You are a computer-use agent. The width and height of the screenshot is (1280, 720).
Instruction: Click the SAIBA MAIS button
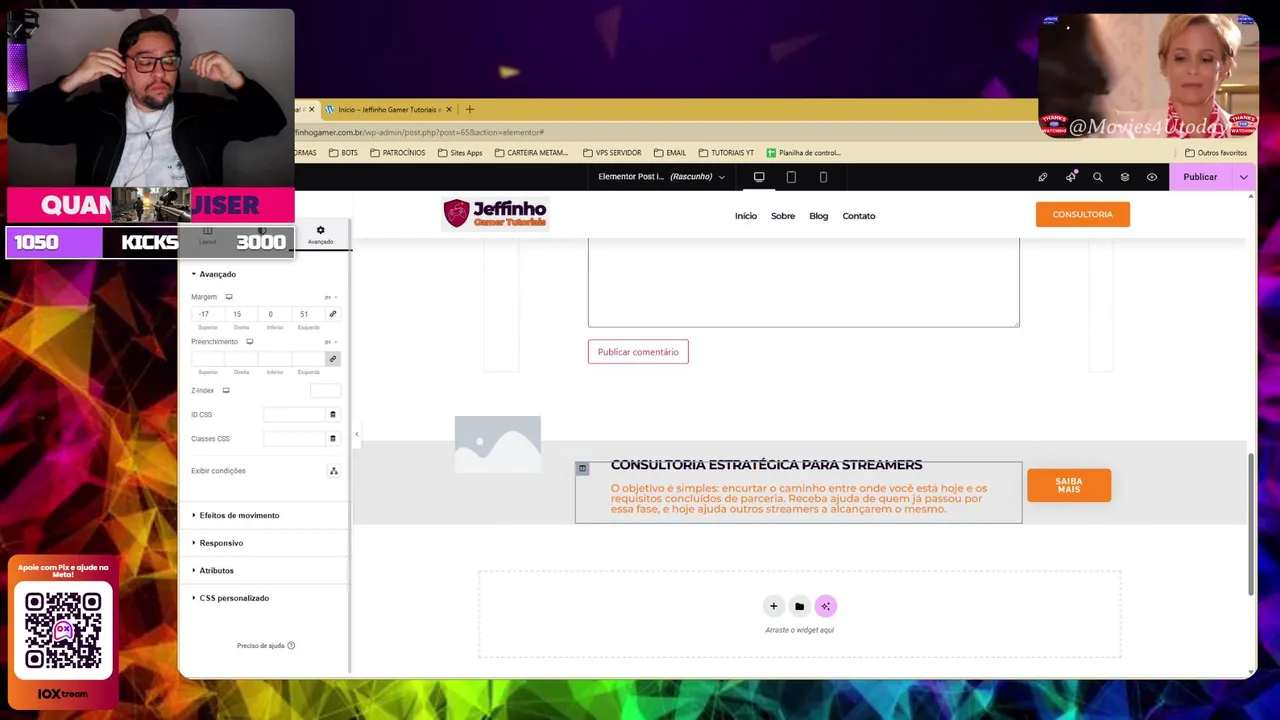pyautogui.click(x=1069, y=485)
